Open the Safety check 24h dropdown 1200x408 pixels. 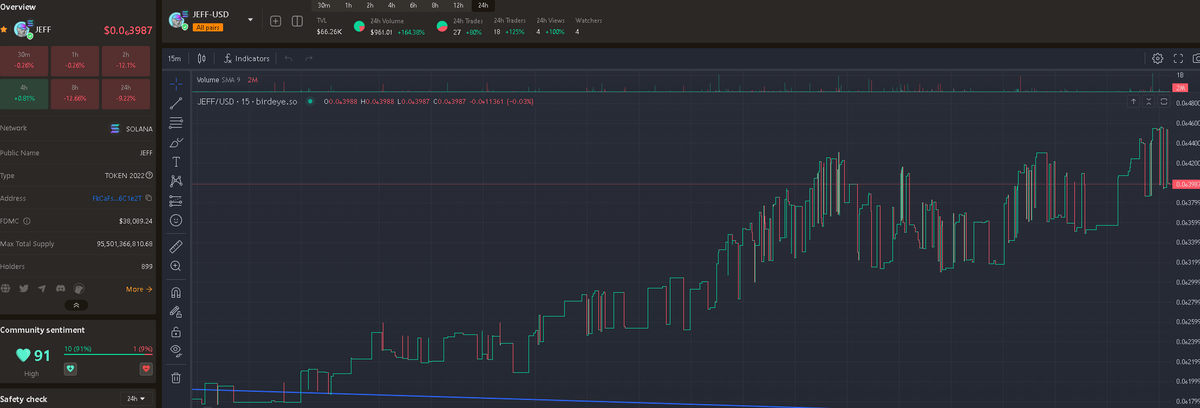[x=134, y=399]
